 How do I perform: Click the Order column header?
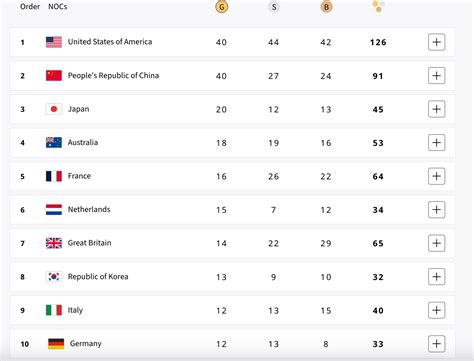30,6
